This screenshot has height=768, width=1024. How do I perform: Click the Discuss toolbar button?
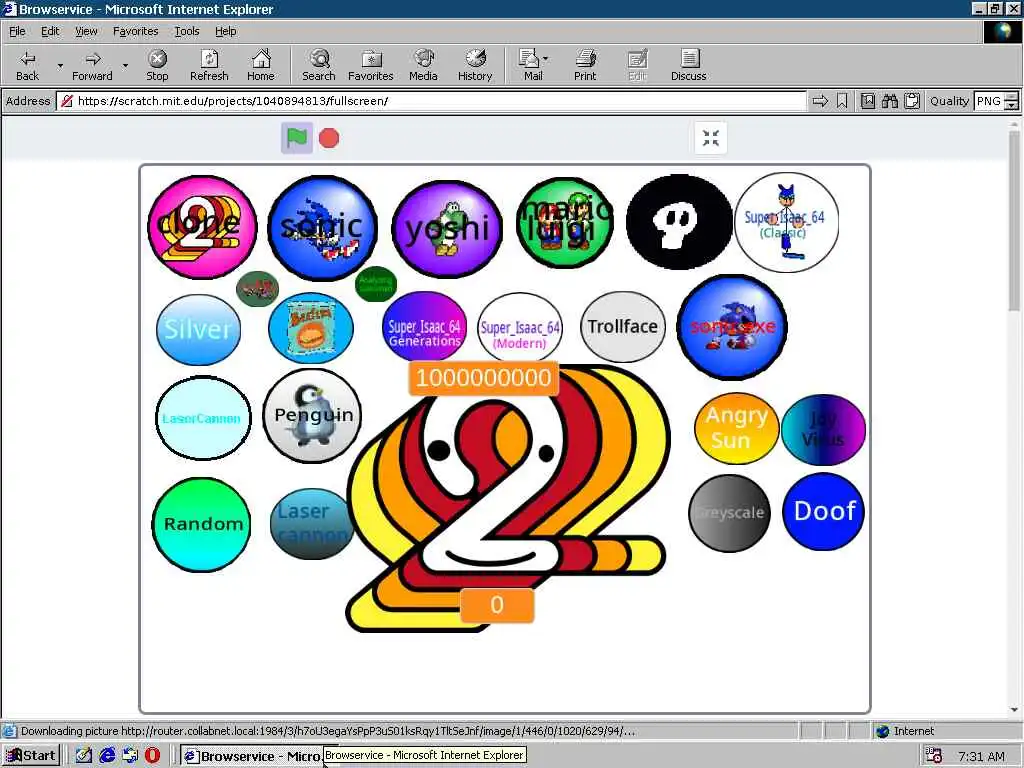688,65
